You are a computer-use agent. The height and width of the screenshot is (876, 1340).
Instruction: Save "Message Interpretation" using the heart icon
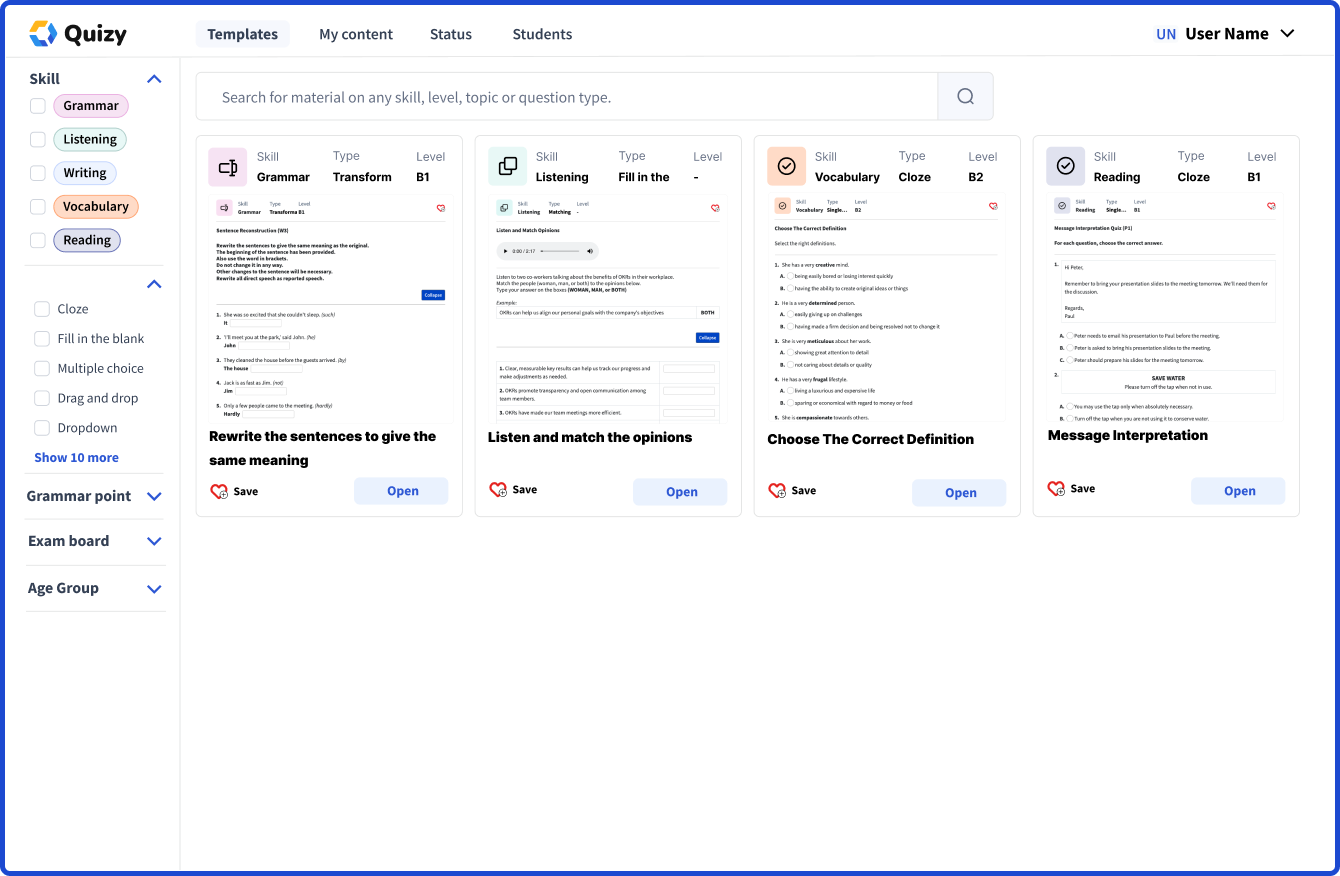(x=1056, y=488)
